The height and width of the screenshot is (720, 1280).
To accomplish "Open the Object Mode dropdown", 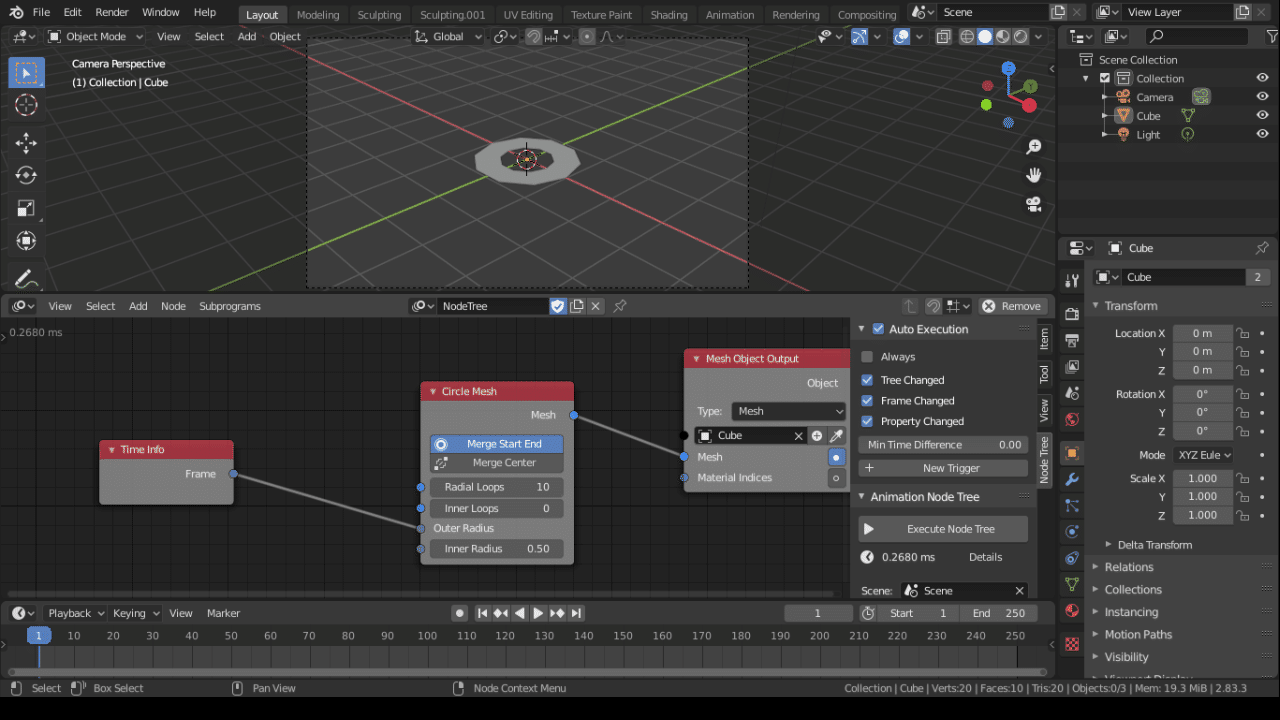I will pyautogui.click(x=96, y=36).
